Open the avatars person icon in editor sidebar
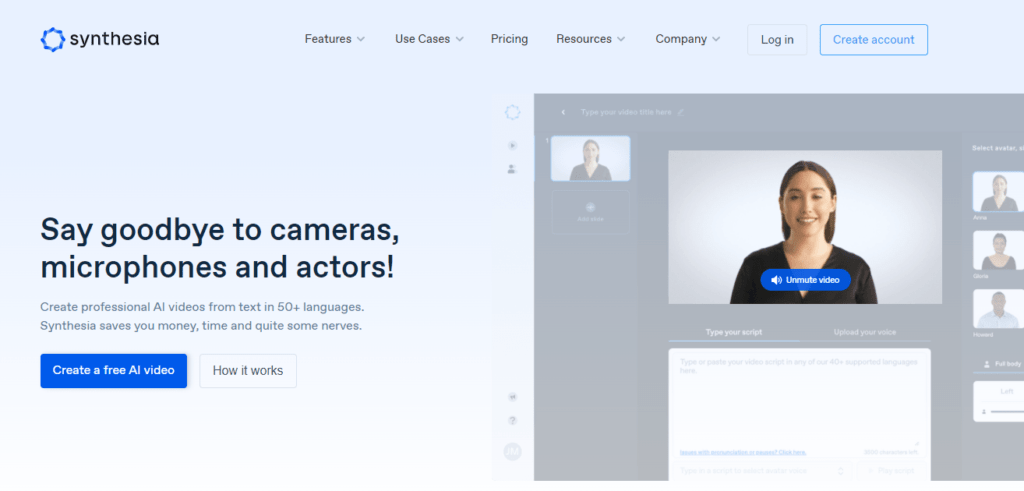1024x491 pixels. [x=513, y=169]
